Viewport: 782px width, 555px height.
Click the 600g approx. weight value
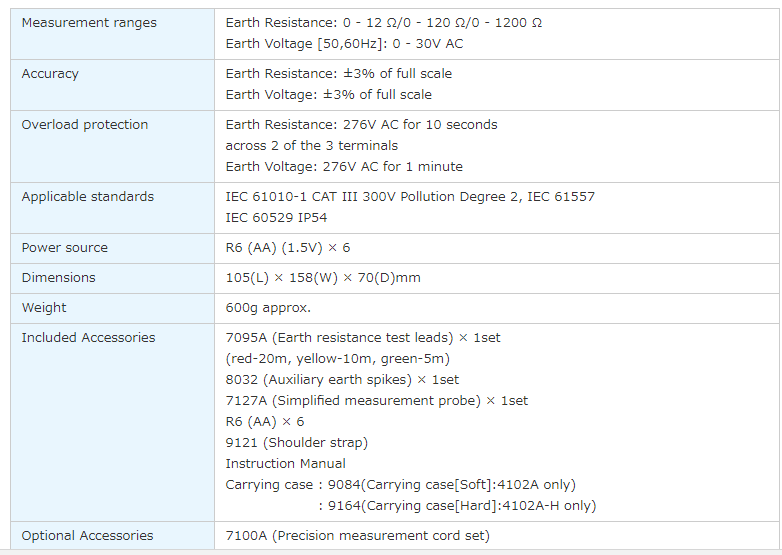[x=268, y=308]
